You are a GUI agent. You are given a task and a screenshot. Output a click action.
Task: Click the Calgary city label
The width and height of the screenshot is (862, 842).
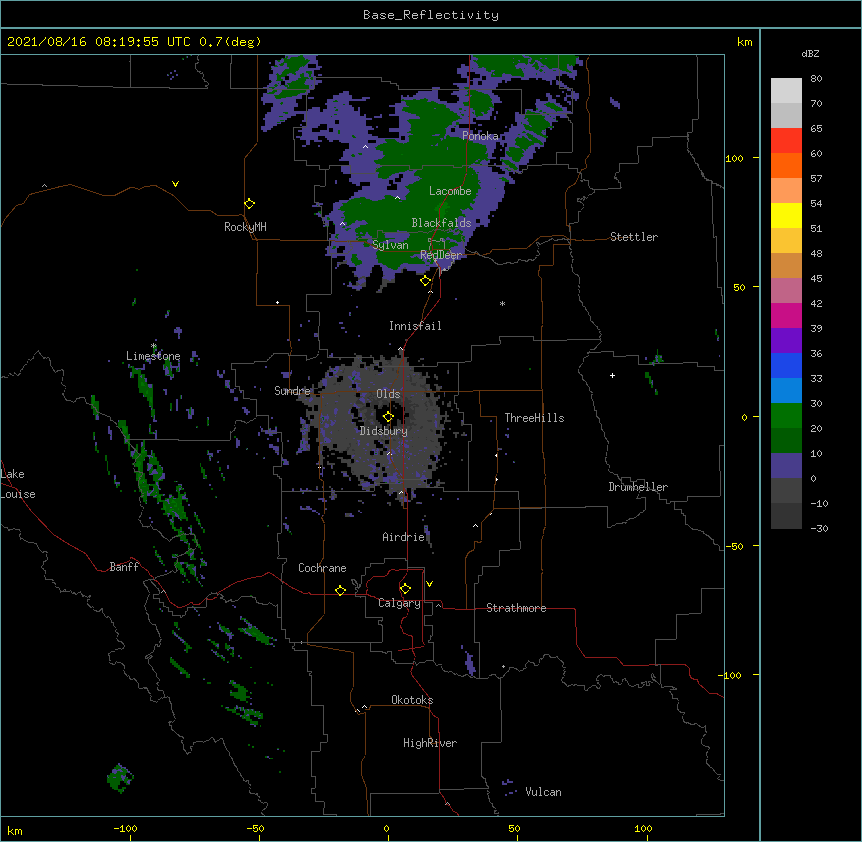(399, 603)
